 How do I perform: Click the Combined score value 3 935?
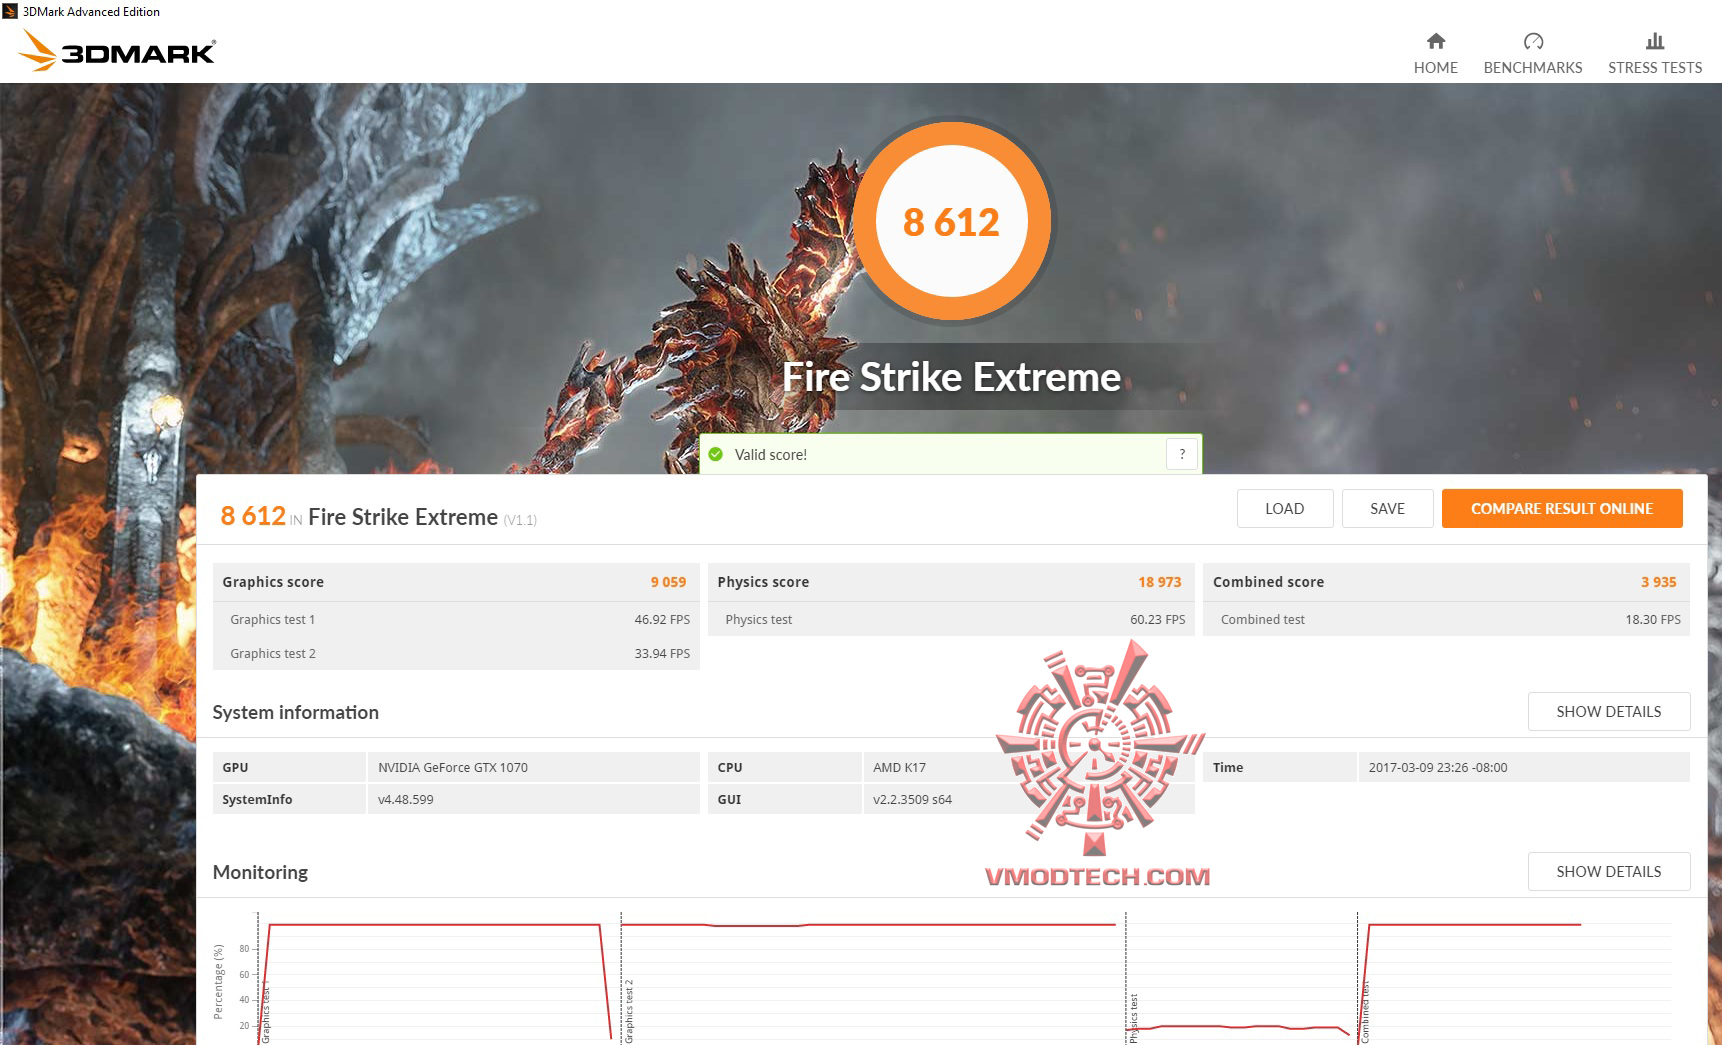(1658, 582)
